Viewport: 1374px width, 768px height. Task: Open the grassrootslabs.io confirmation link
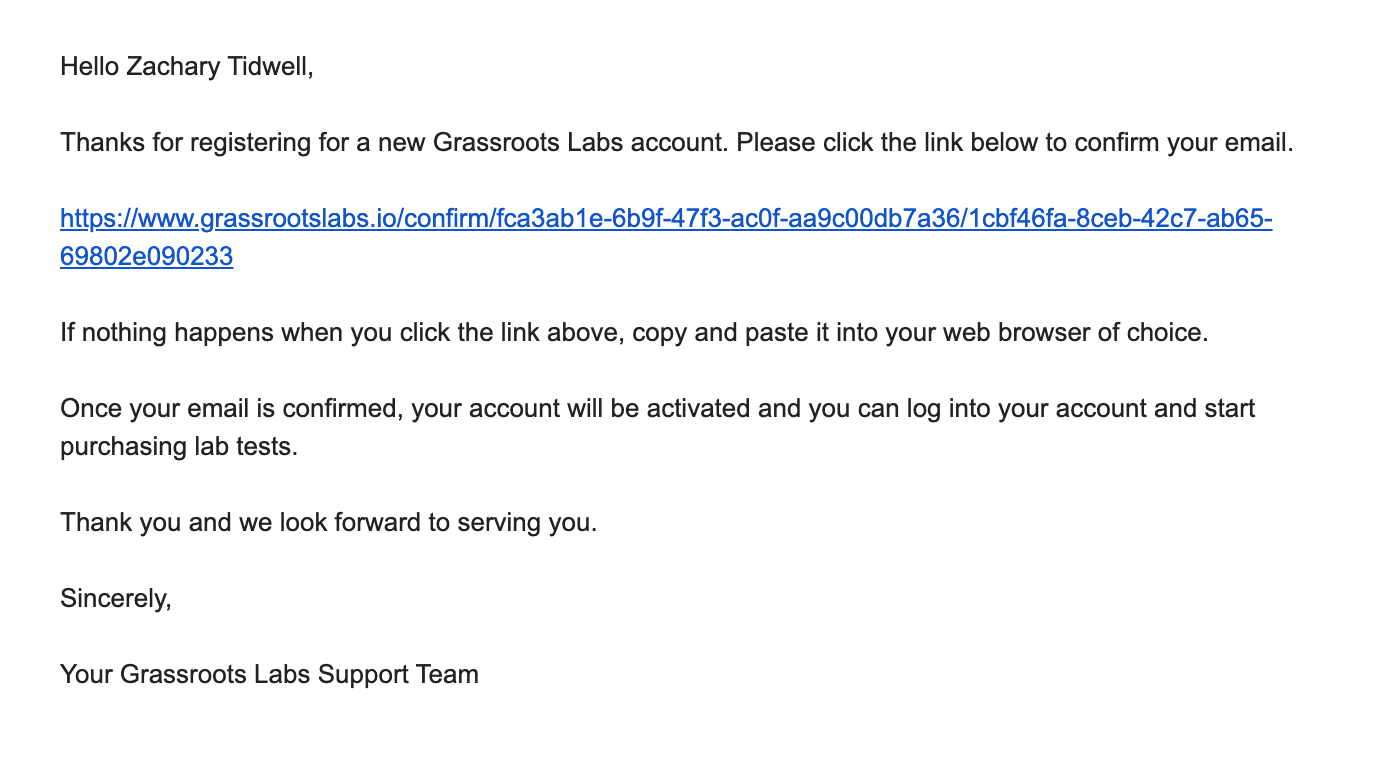[x=665, y=218]
